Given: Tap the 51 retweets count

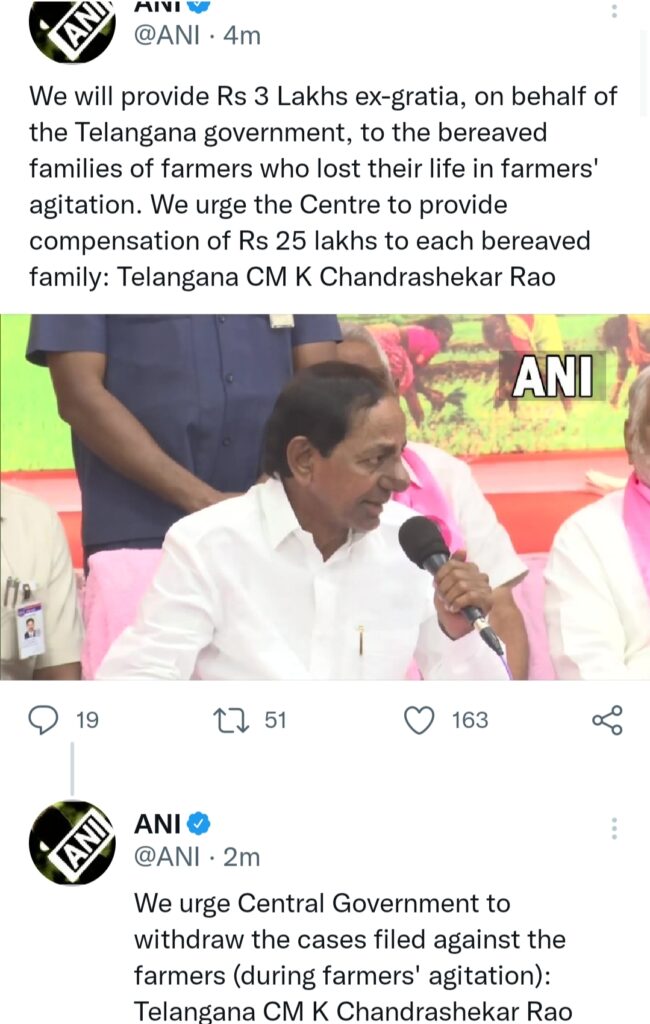Looking at the screenshot, I should pyautogui.click(x=276, y=720).
